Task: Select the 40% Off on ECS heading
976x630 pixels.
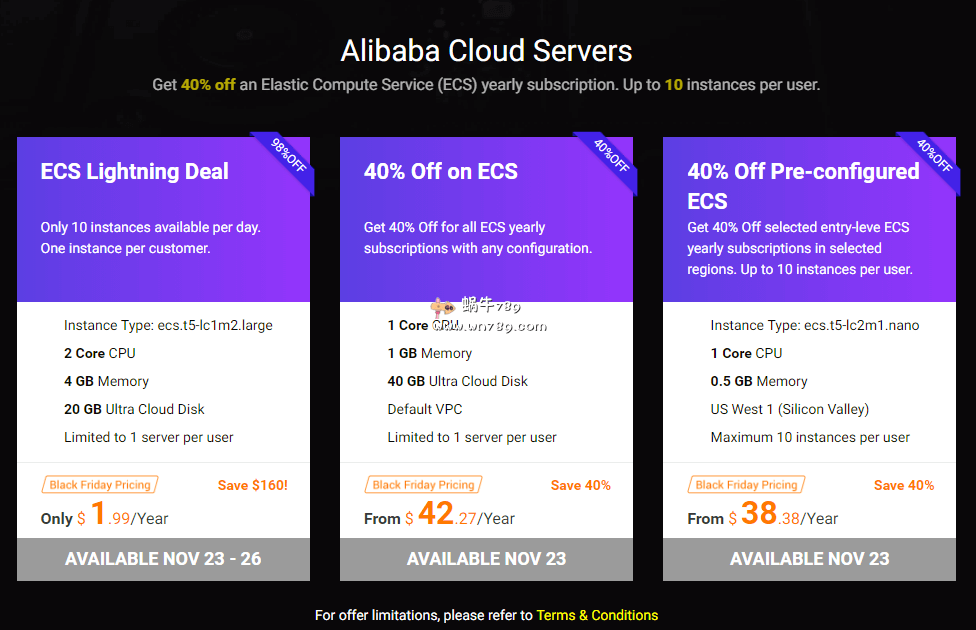Action: 440,171
